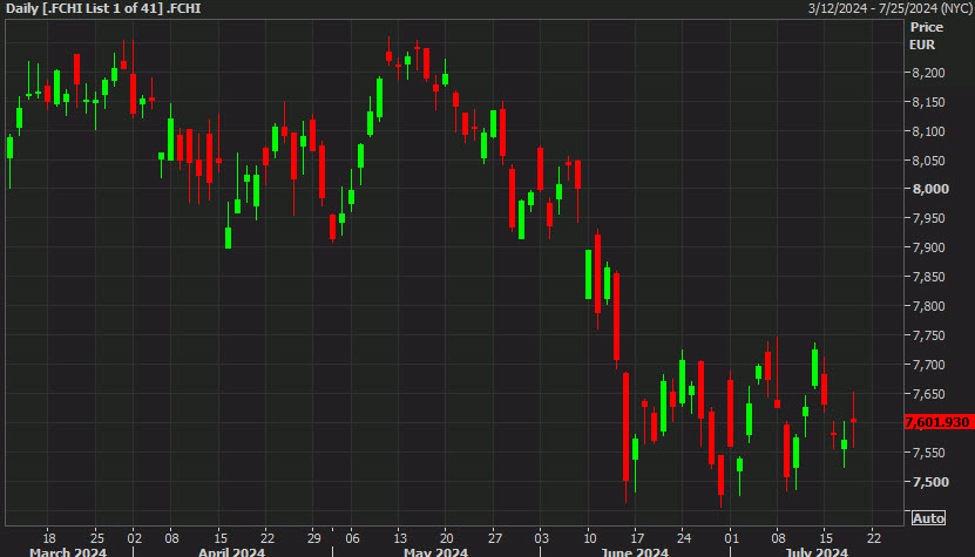Image resolution: width=975 pixels, height=557 pixels.
Task: Click the date tick labeled 25 in March
Action: 97,538
